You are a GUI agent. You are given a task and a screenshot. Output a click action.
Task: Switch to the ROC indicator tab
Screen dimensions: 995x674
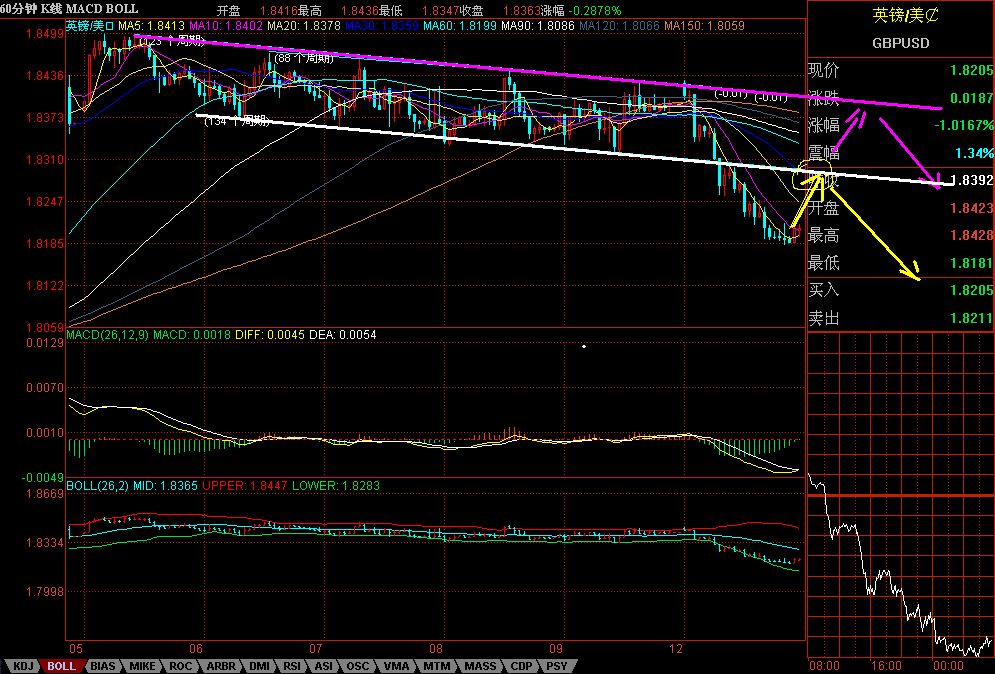pos(181,665)
